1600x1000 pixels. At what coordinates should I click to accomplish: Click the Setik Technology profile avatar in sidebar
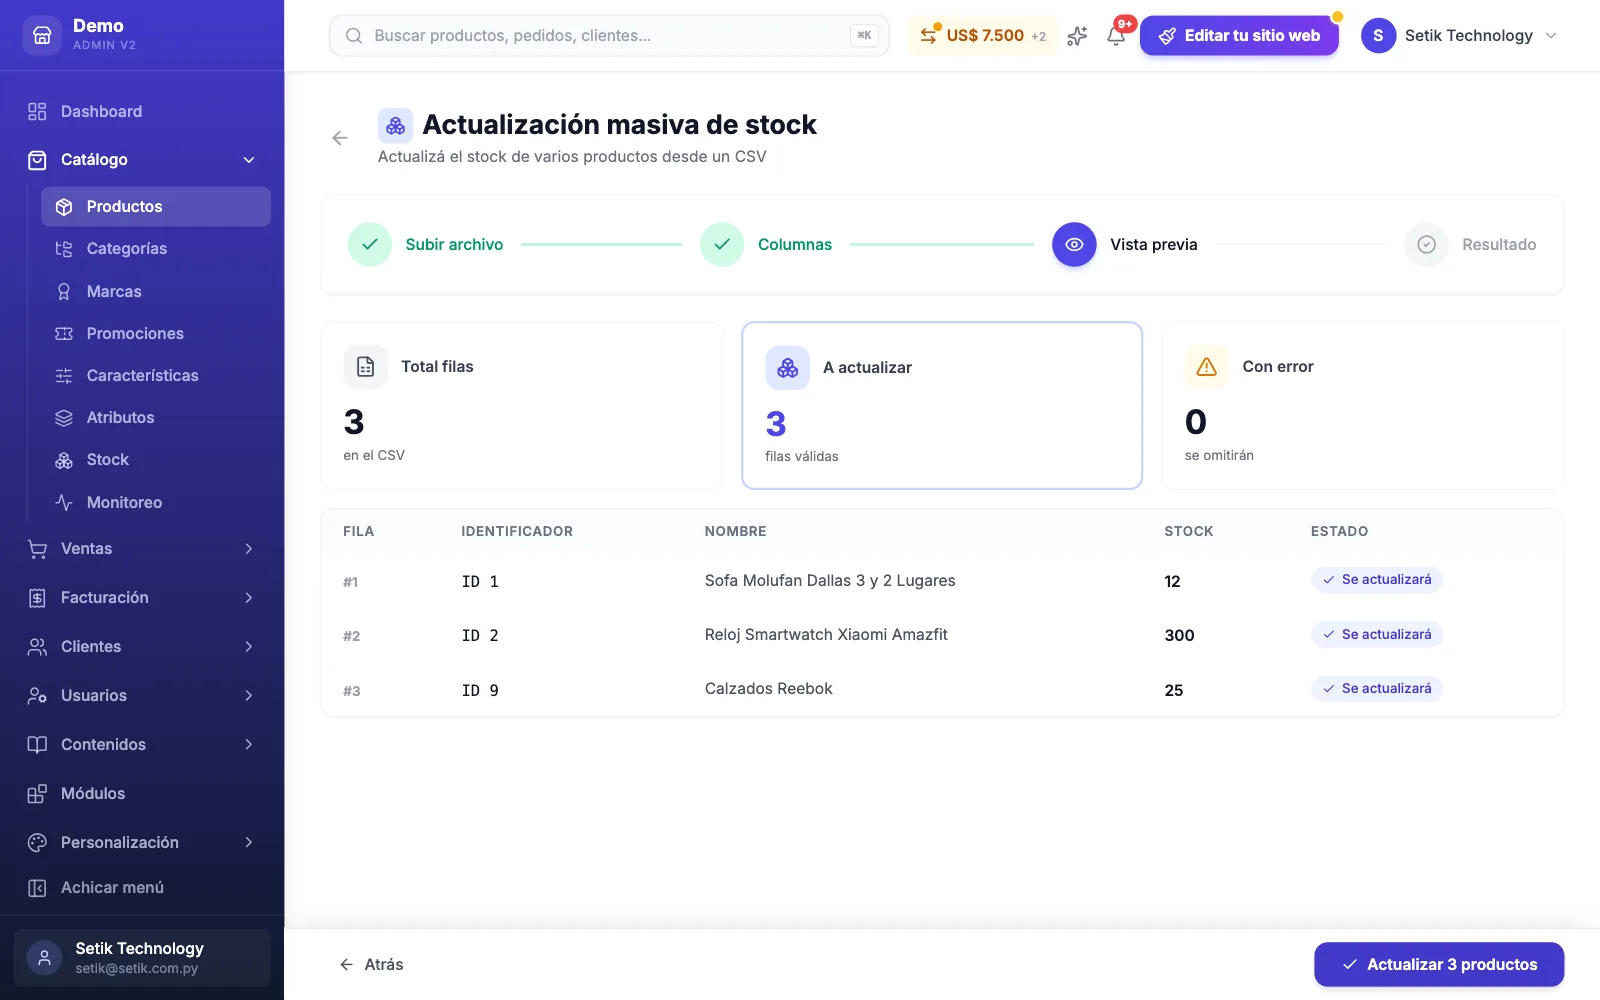point(44,958)
